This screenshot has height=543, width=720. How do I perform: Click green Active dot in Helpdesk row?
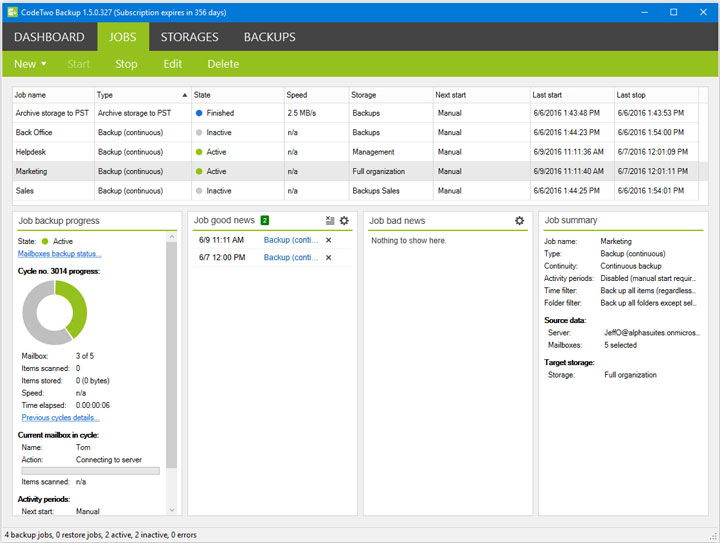[x=199, y=152]
